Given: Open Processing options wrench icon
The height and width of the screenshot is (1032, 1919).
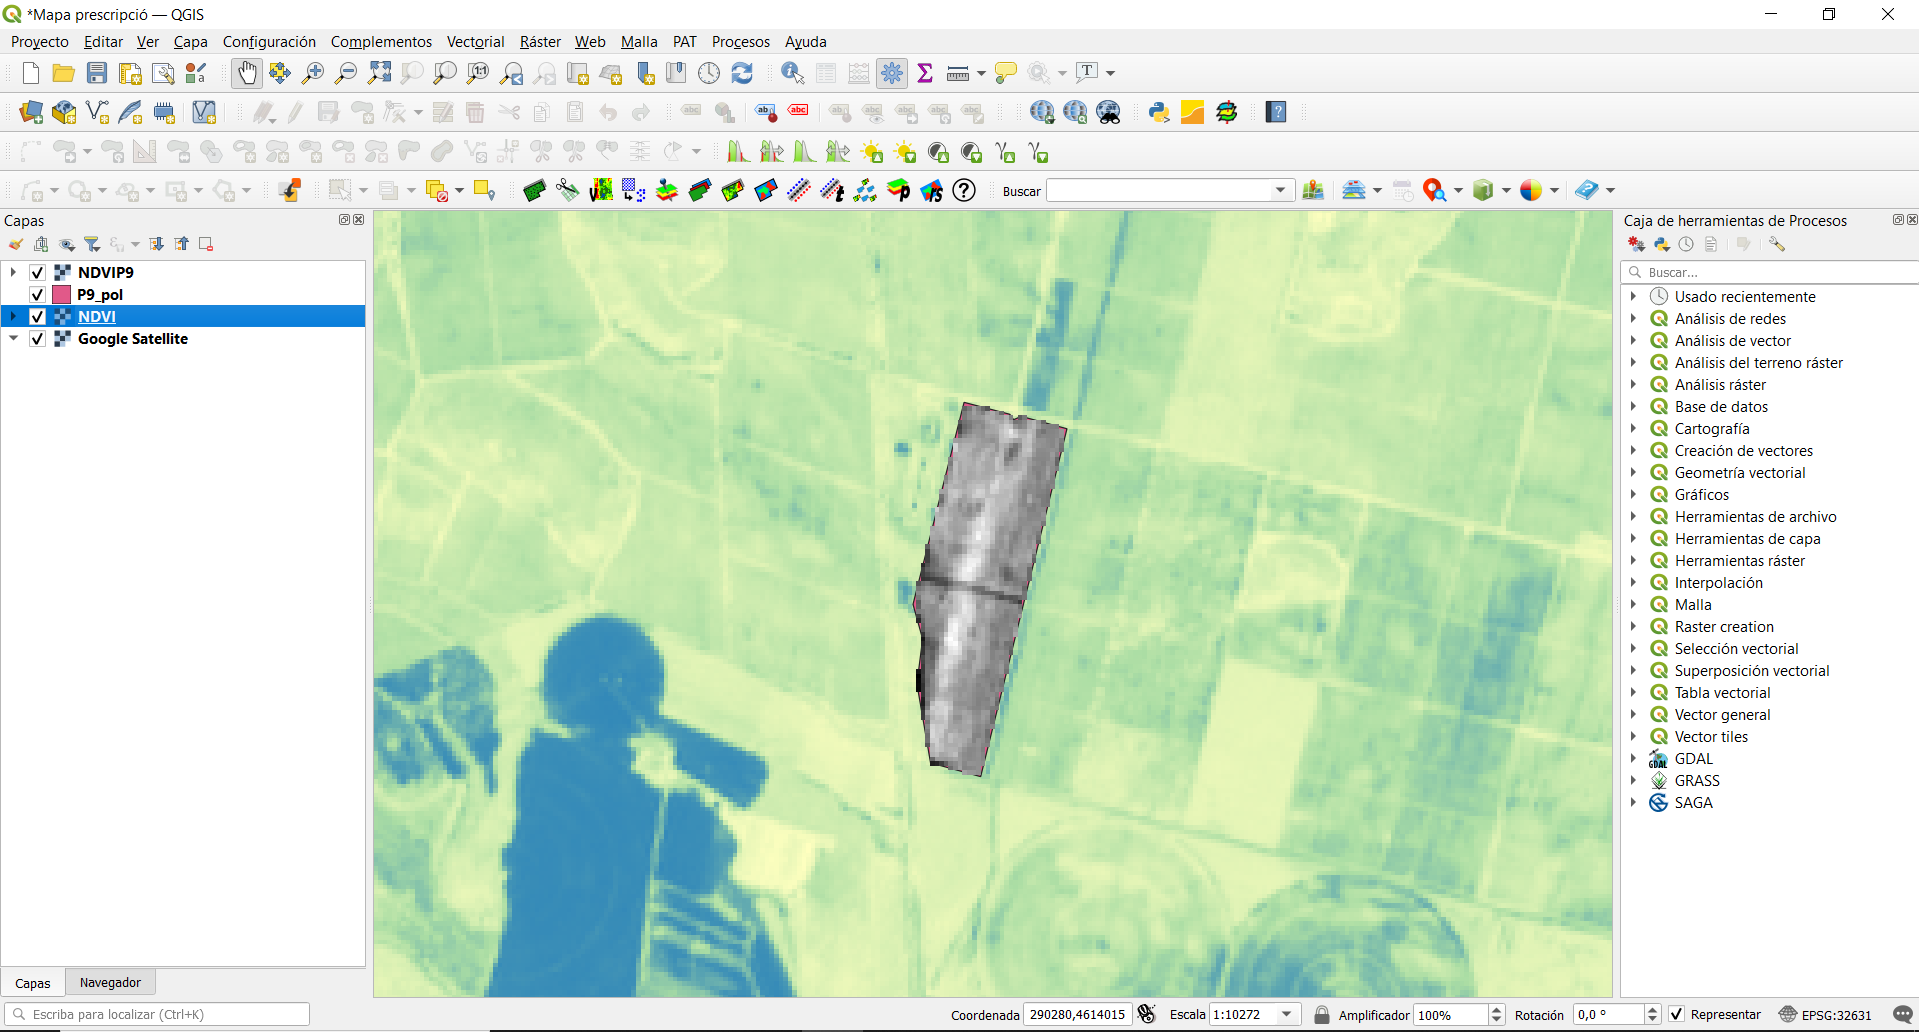Looking at the screenshot, I should pos(1776,244).
